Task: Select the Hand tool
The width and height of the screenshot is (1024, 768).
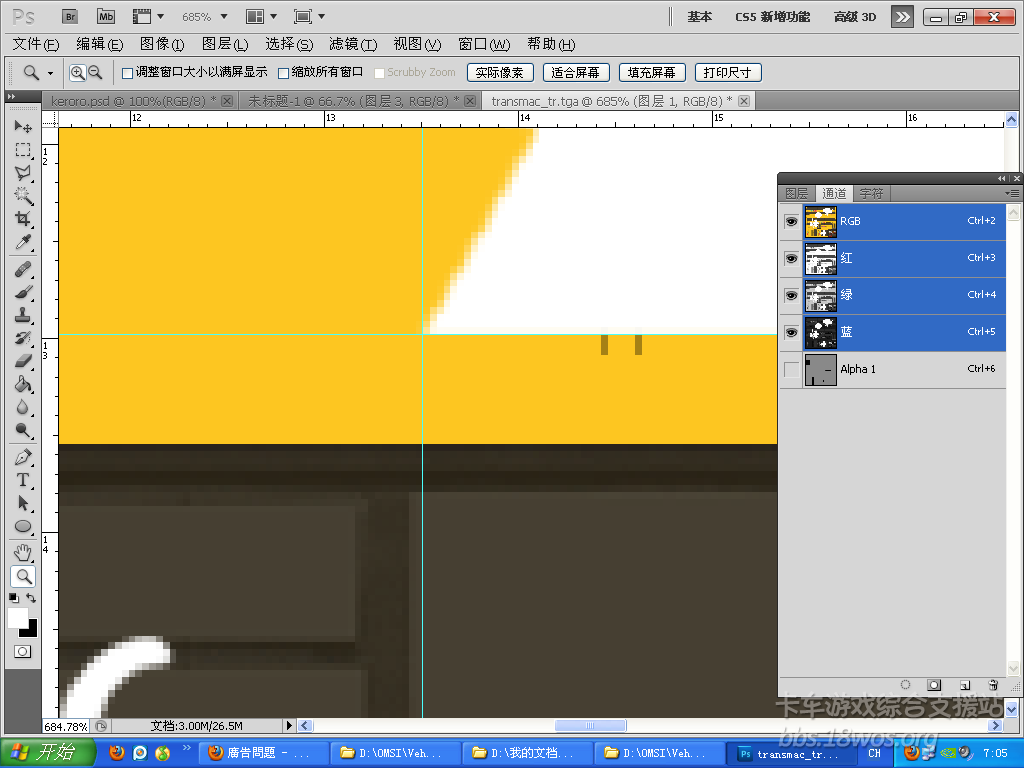Action: [22, 553]
